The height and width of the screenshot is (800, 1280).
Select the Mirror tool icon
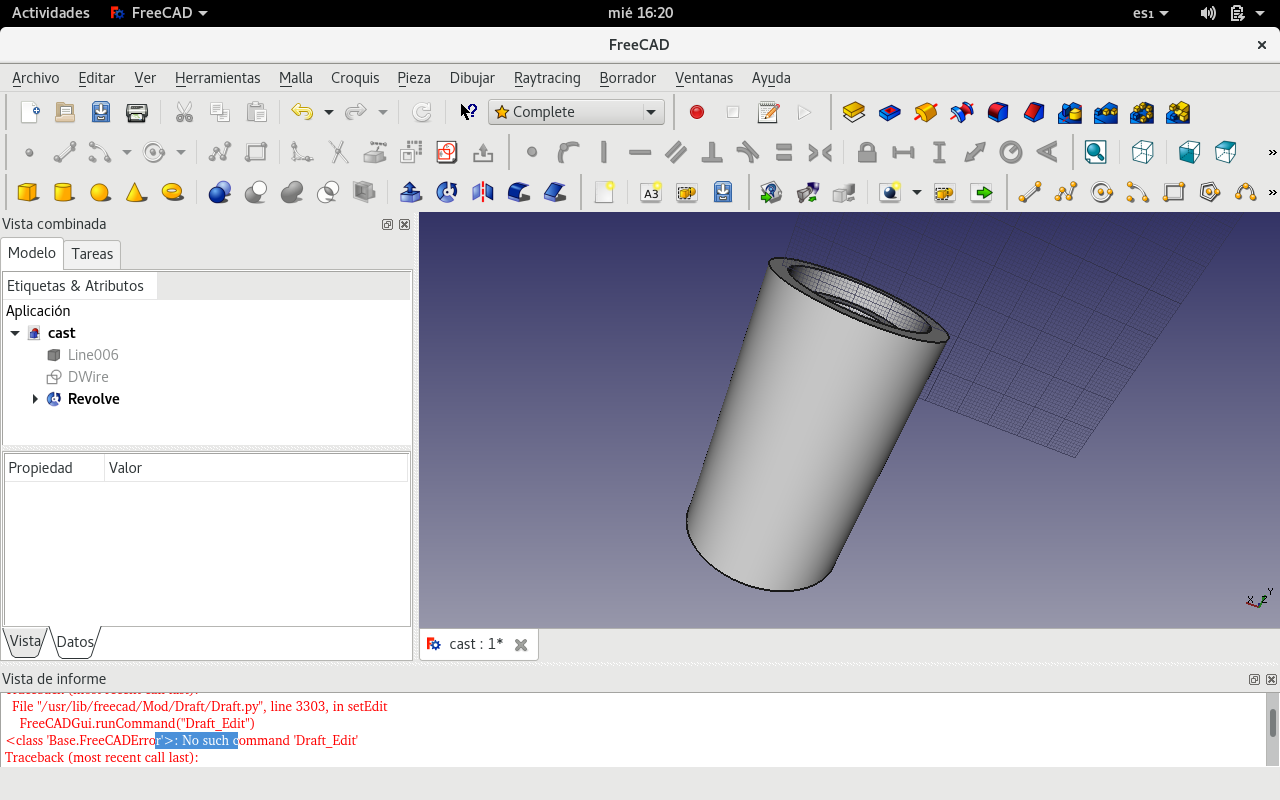[483, 192]
